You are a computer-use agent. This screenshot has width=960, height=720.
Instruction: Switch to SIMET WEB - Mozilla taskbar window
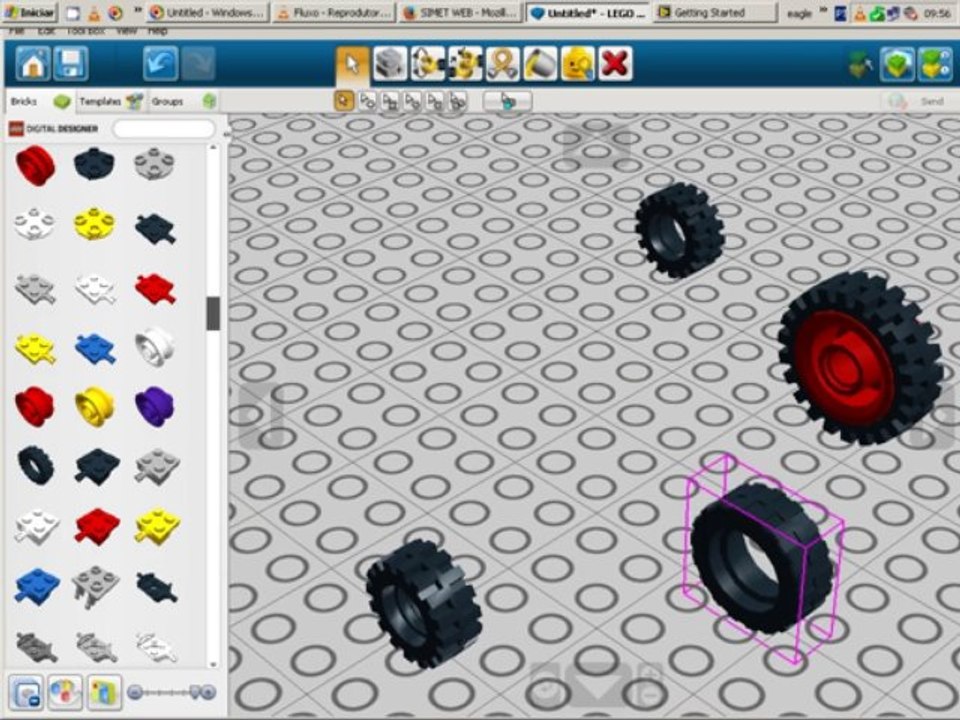click(460, 13)
